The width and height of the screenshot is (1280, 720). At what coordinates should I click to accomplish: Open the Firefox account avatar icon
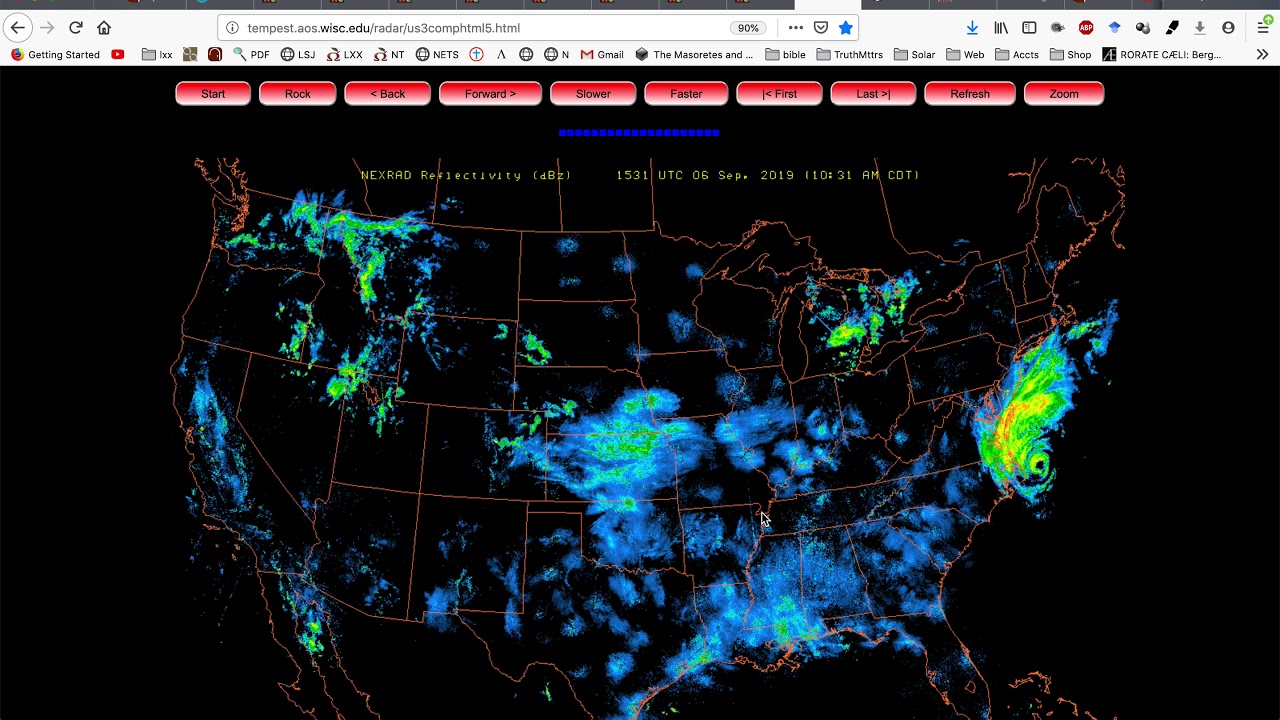tap(1228, 28)
